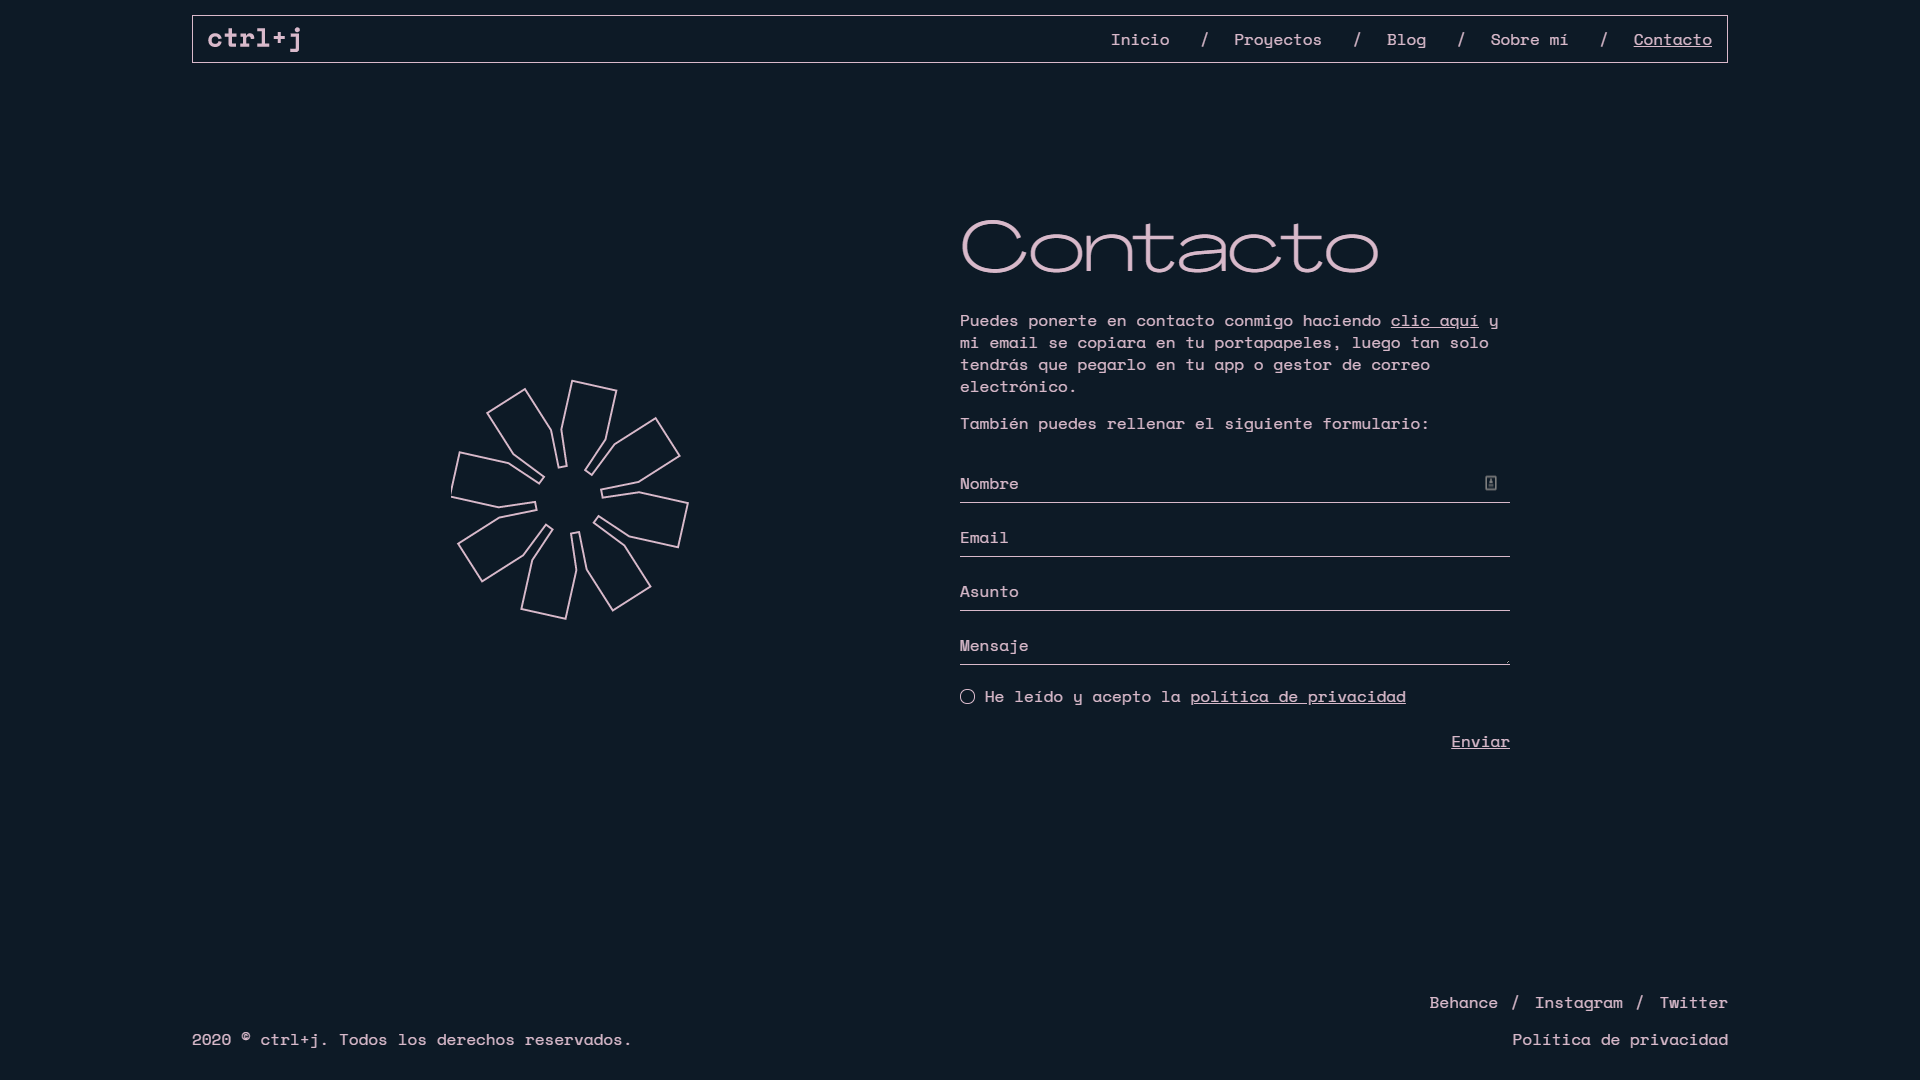Open the Instagram footer link
This screenshot has width=1920, height=1080.
pos(1578,1002)
